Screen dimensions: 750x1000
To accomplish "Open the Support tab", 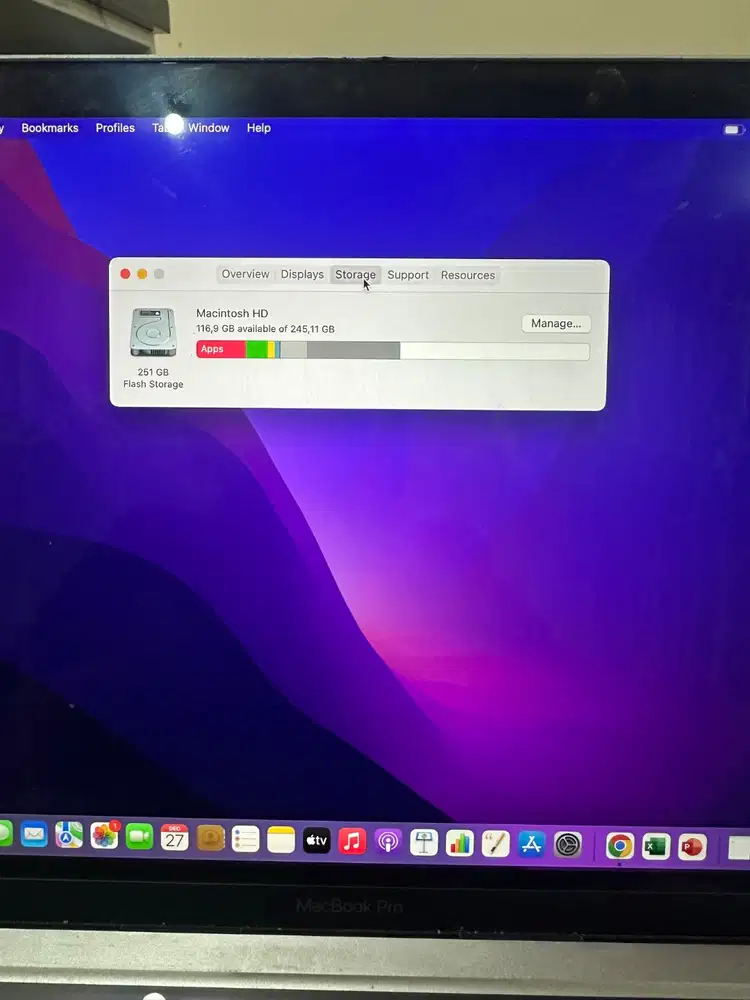I will (x=408, y=275).
